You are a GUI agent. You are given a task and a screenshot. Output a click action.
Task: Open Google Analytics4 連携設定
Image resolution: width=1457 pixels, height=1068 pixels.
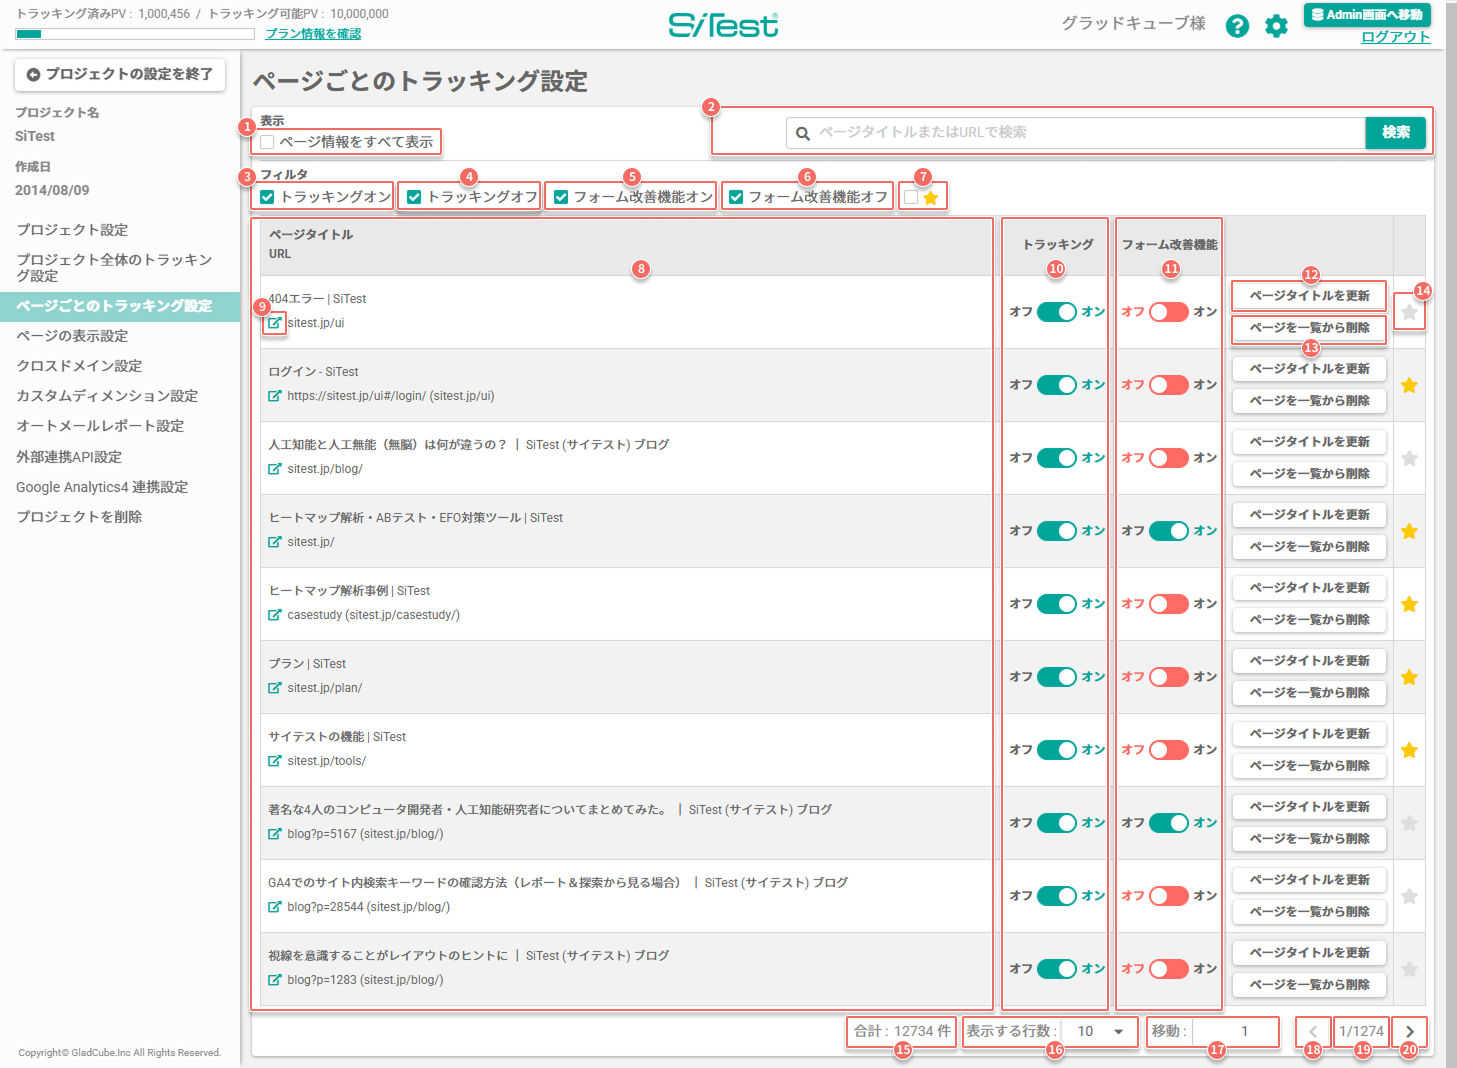tap(102, 487)
